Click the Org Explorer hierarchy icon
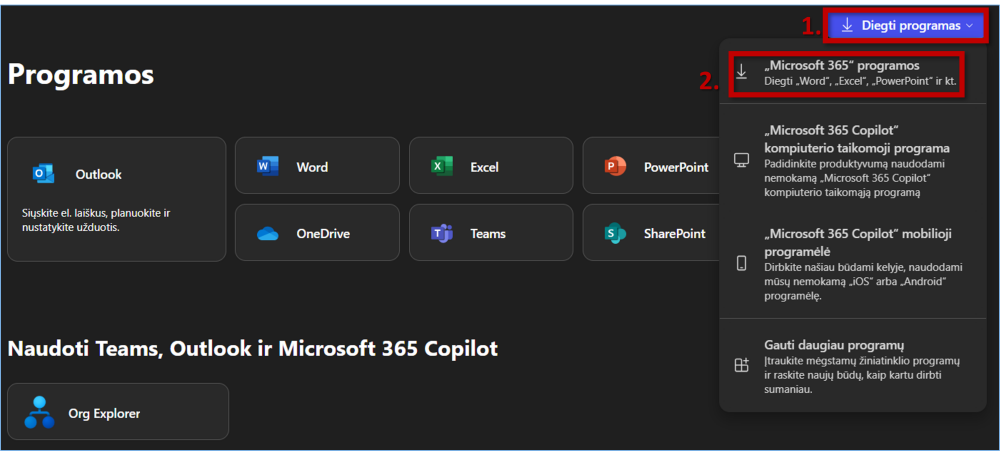 tap(40, 412)
